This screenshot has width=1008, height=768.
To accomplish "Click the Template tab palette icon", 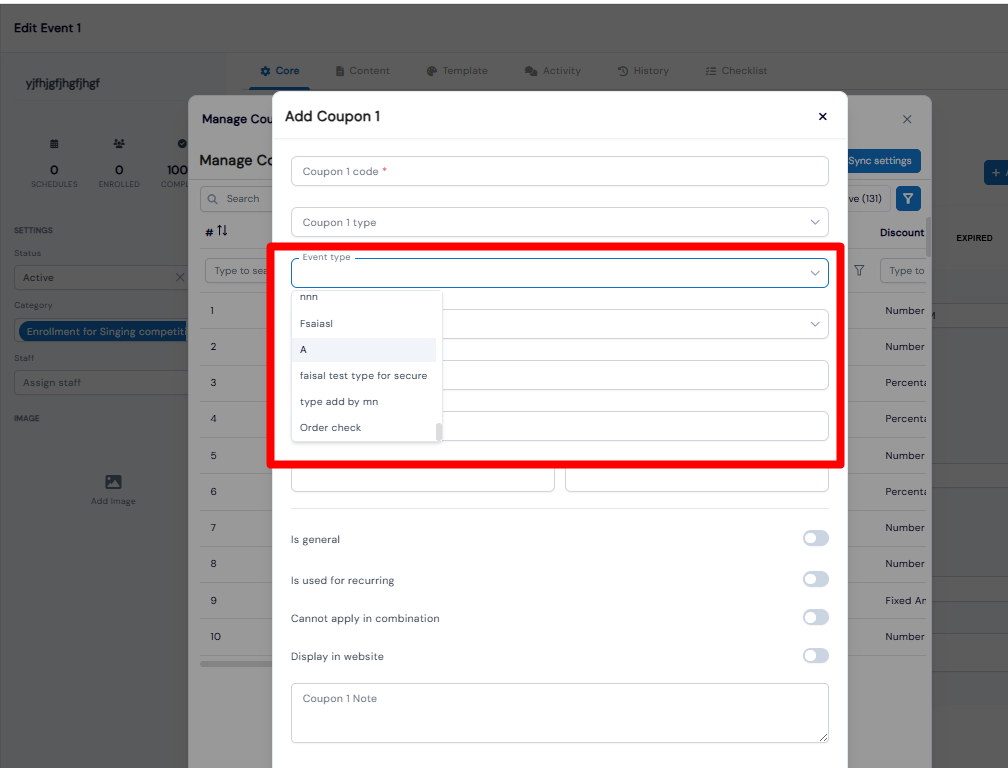I will 431,71.
